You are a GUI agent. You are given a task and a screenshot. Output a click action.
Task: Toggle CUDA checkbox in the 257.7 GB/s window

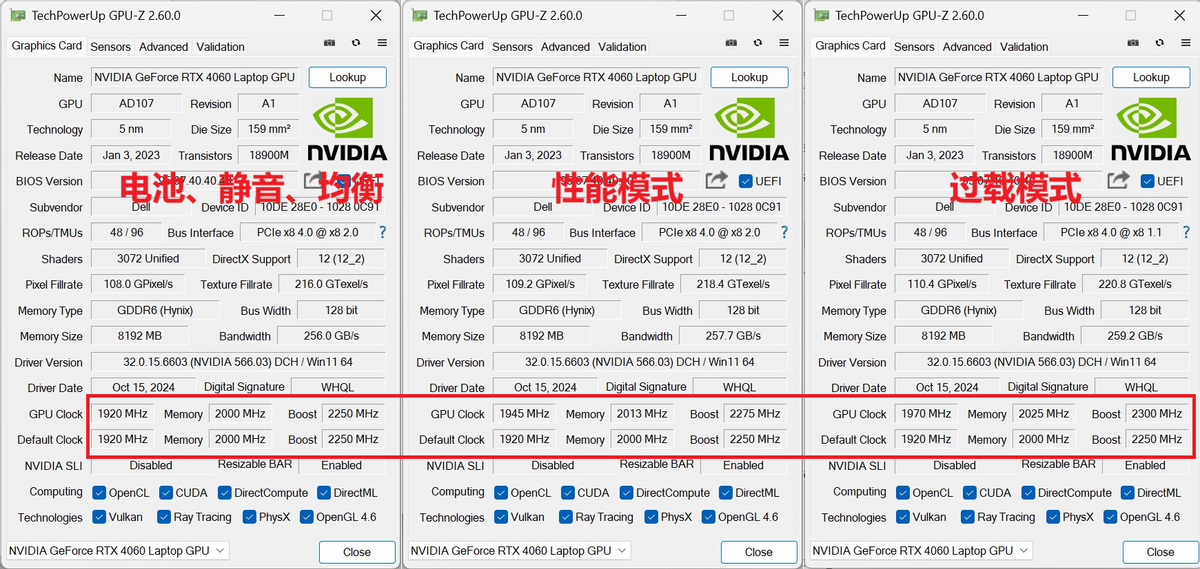(x=568, y=492)
